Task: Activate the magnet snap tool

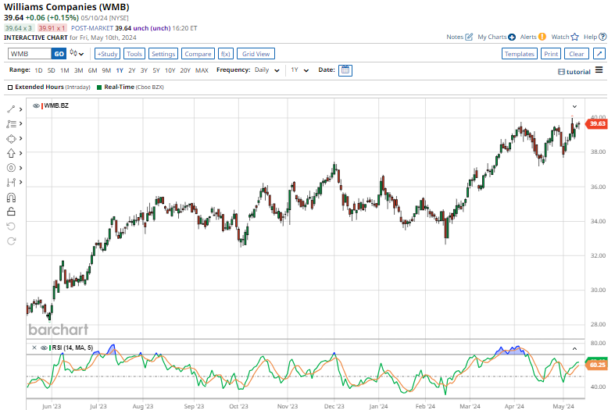Action: click(x=12, y=197)
